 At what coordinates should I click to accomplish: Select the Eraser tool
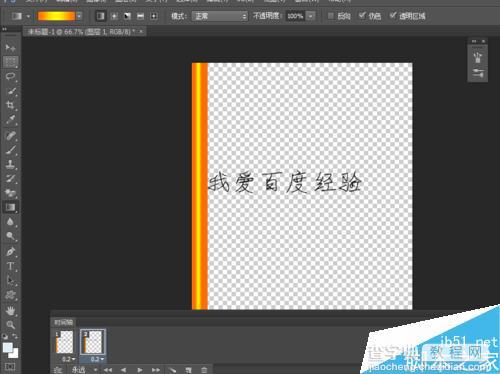[10, 193]
